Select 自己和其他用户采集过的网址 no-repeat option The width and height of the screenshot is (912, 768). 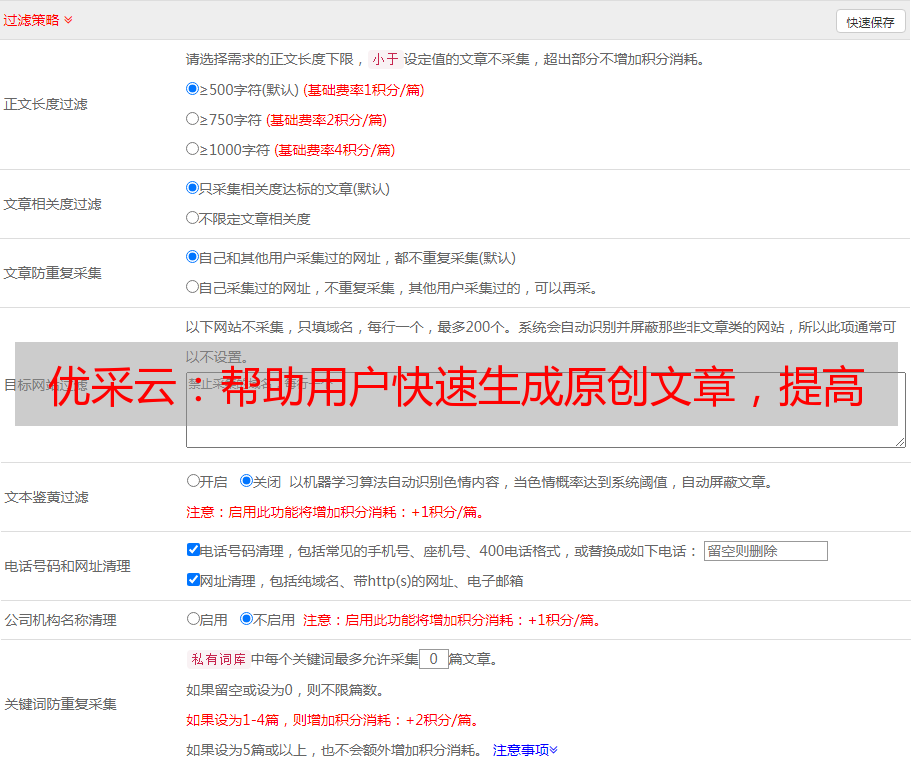point(193,257)
